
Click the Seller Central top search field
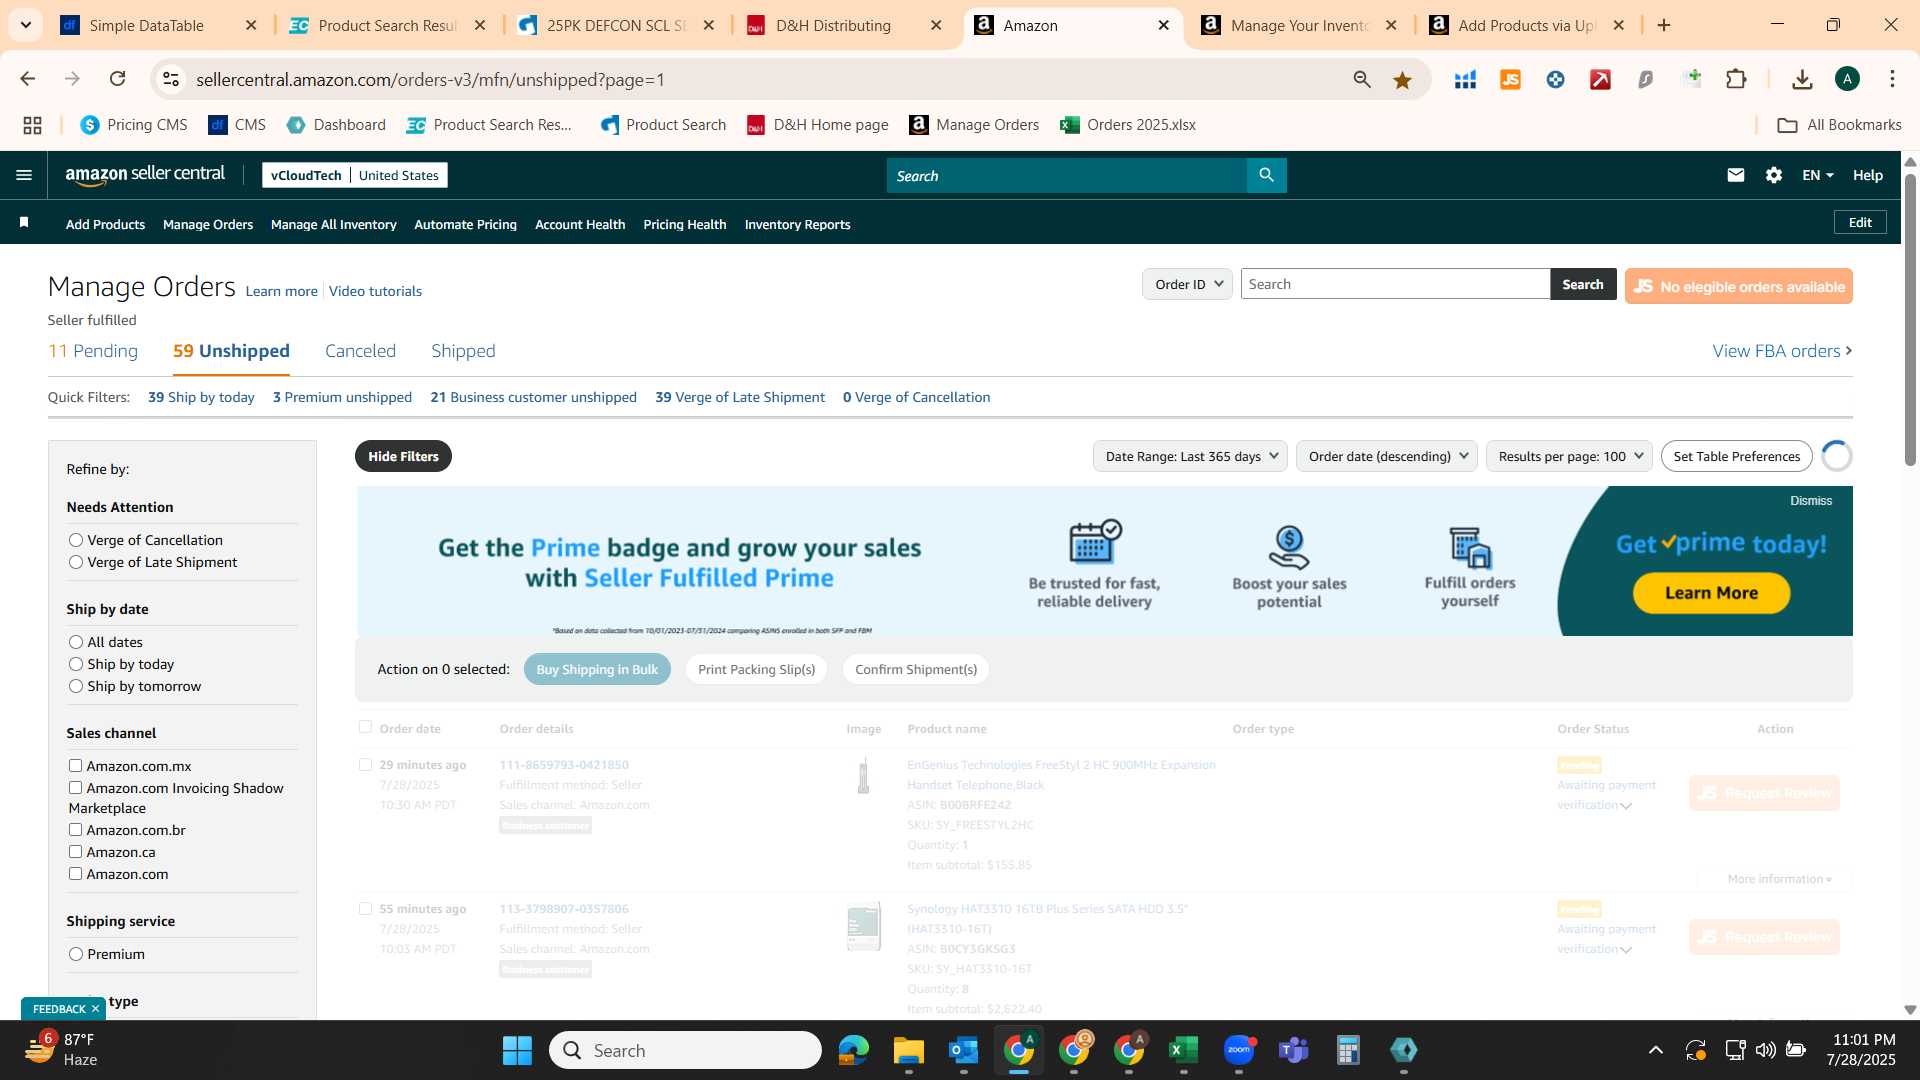point(1066,175)
